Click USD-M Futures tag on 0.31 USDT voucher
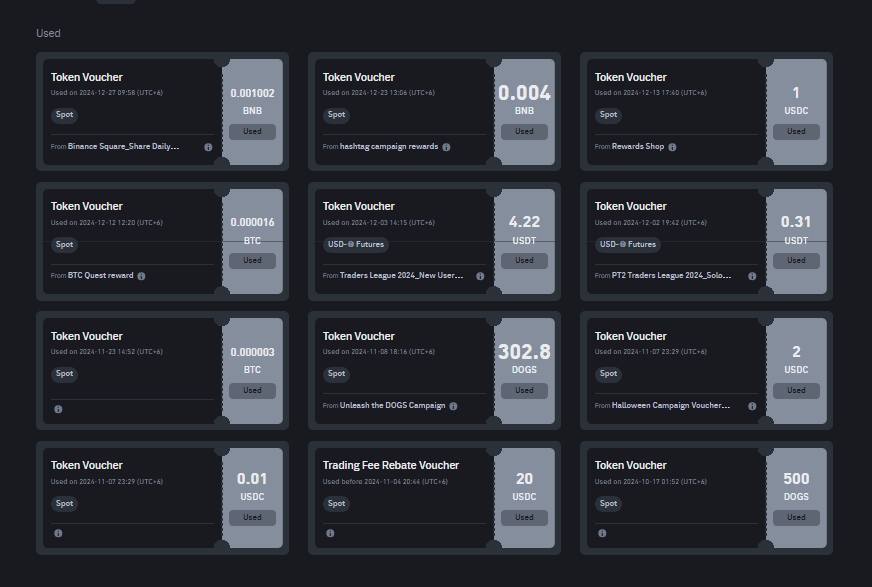The width and height of the screenshot is (872, 587). [x=628, y=245]
